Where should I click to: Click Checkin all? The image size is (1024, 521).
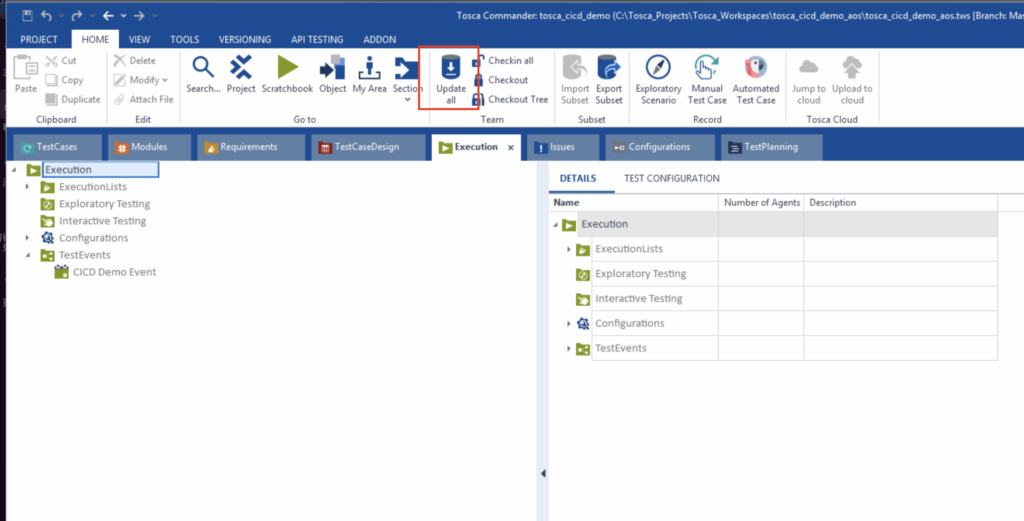502,61
